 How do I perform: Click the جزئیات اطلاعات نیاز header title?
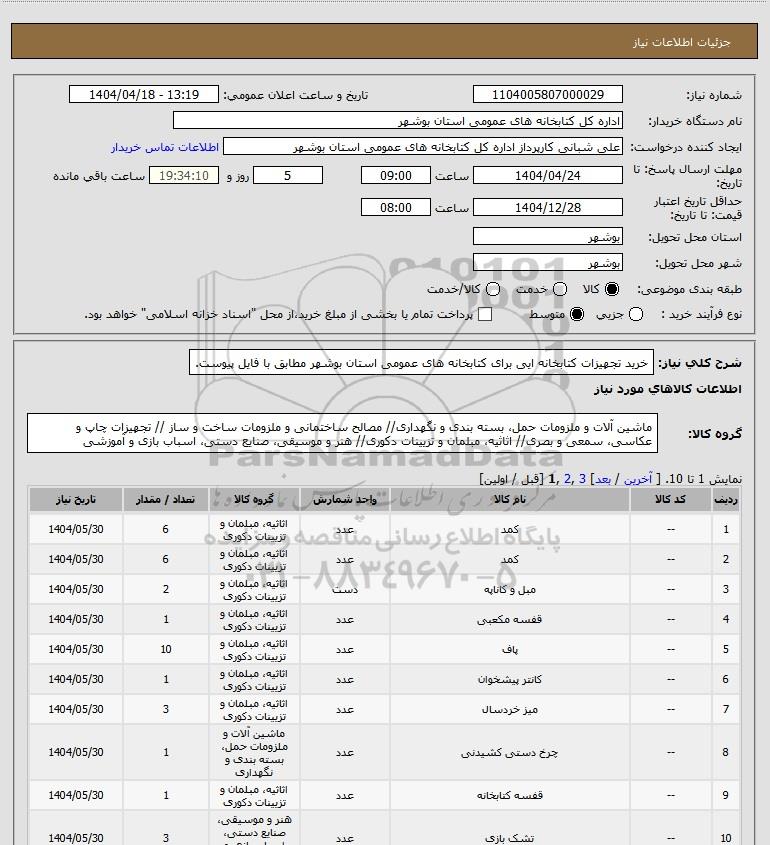pos(682,42)
